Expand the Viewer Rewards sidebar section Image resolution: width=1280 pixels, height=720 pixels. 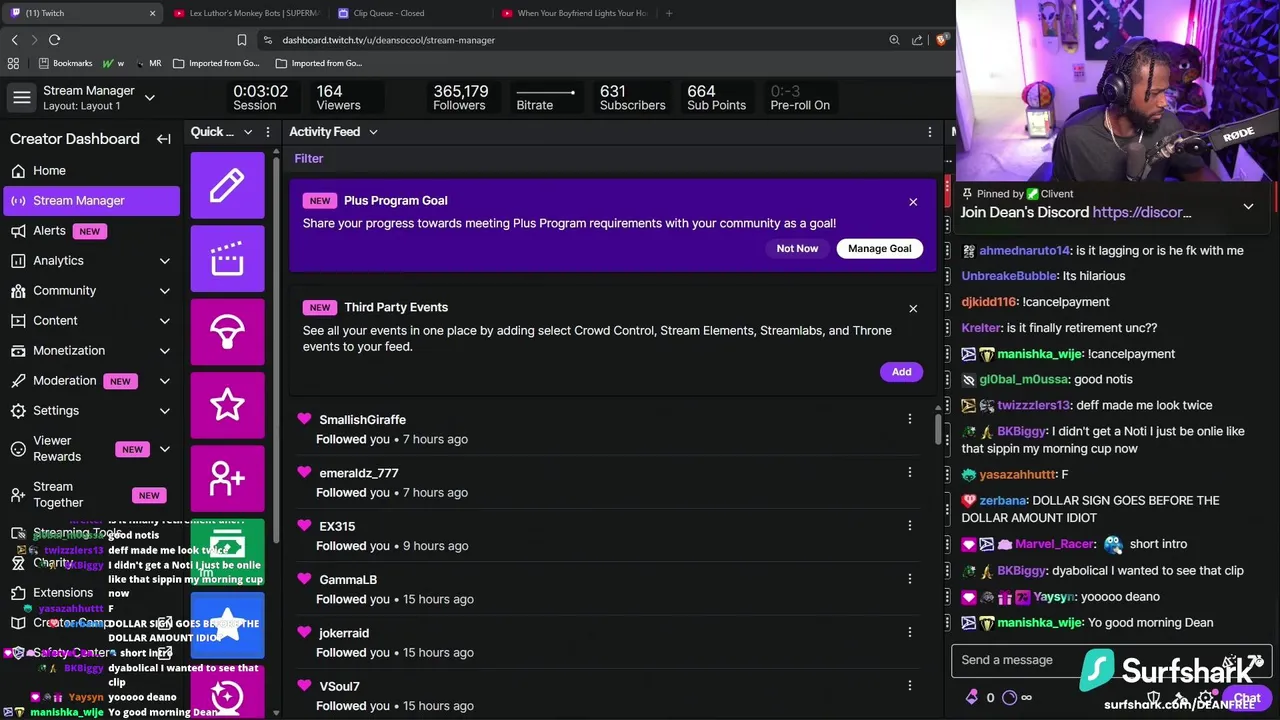(x=165, y=449)
